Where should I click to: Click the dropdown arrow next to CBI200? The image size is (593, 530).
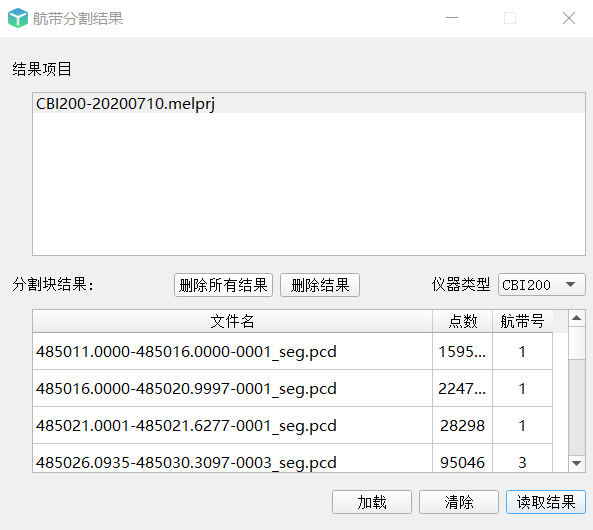pos(570,284)
